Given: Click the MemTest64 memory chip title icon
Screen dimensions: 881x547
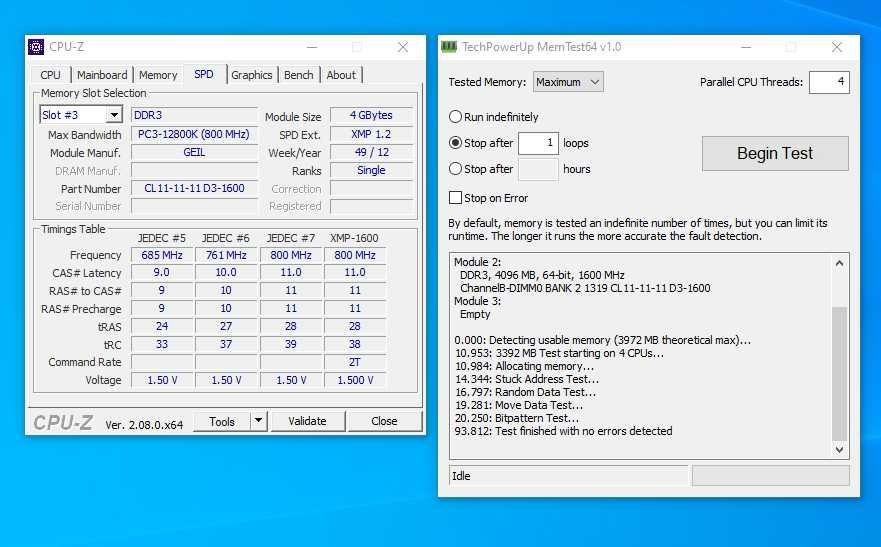Looking at the screenshot, I should click(449, 47).
